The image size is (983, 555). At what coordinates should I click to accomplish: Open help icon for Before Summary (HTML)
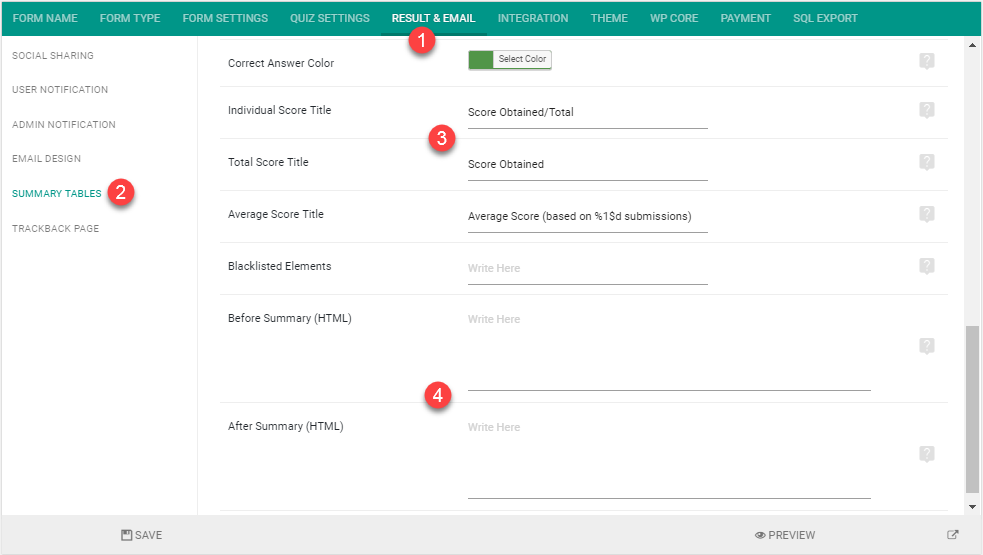tap(927, 346)
